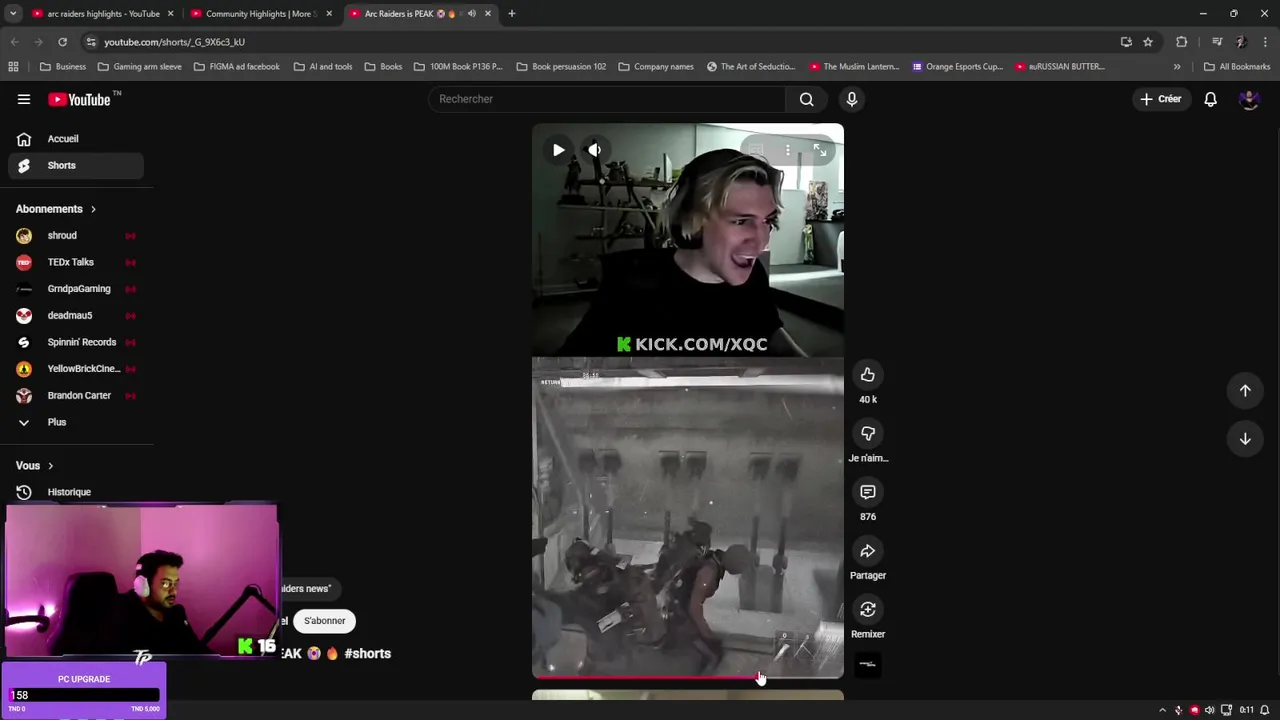Show hidden system tray icons
Image resolution: width=1280 pixels, height=720 pixels.
[1162, 710]
